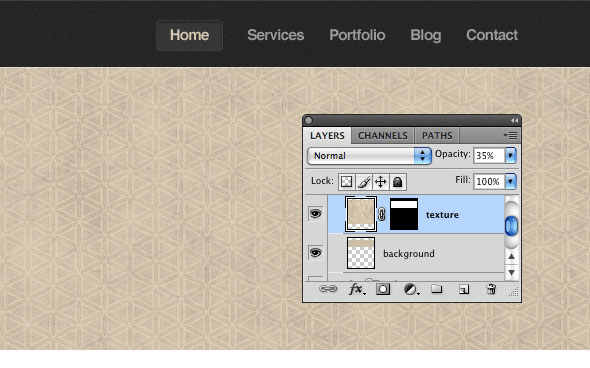
Task: Delete layer with the trash icon
Action: pos(491,289)
